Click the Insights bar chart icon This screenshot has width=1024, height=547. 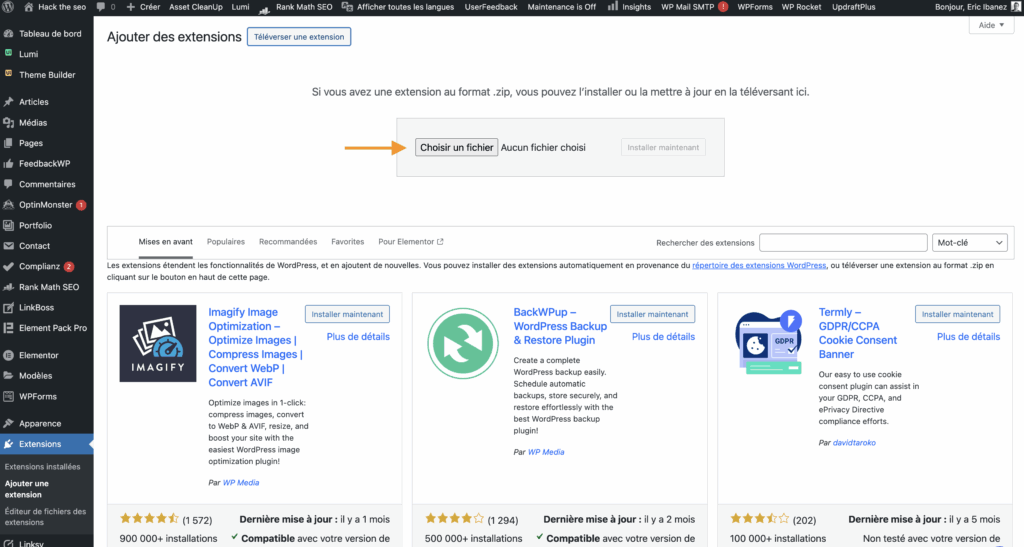tap(613, 7)
